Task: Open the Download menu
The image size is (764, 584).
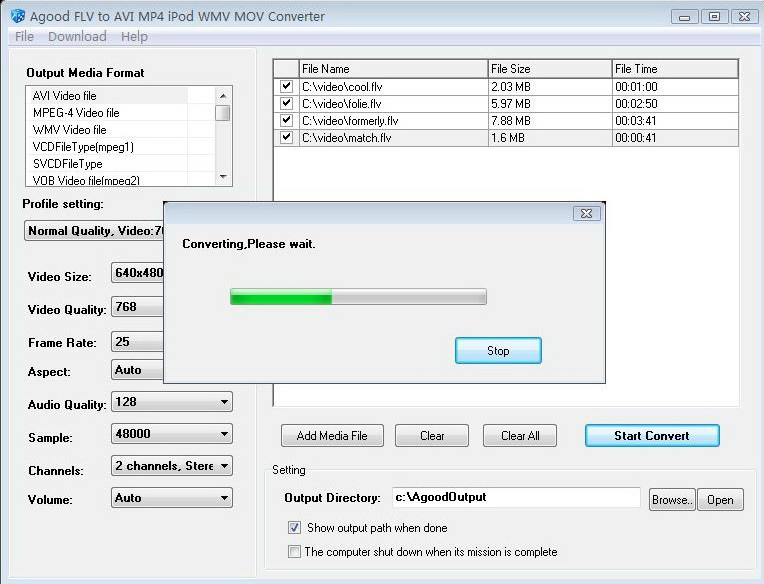Action: click(77, 37)
